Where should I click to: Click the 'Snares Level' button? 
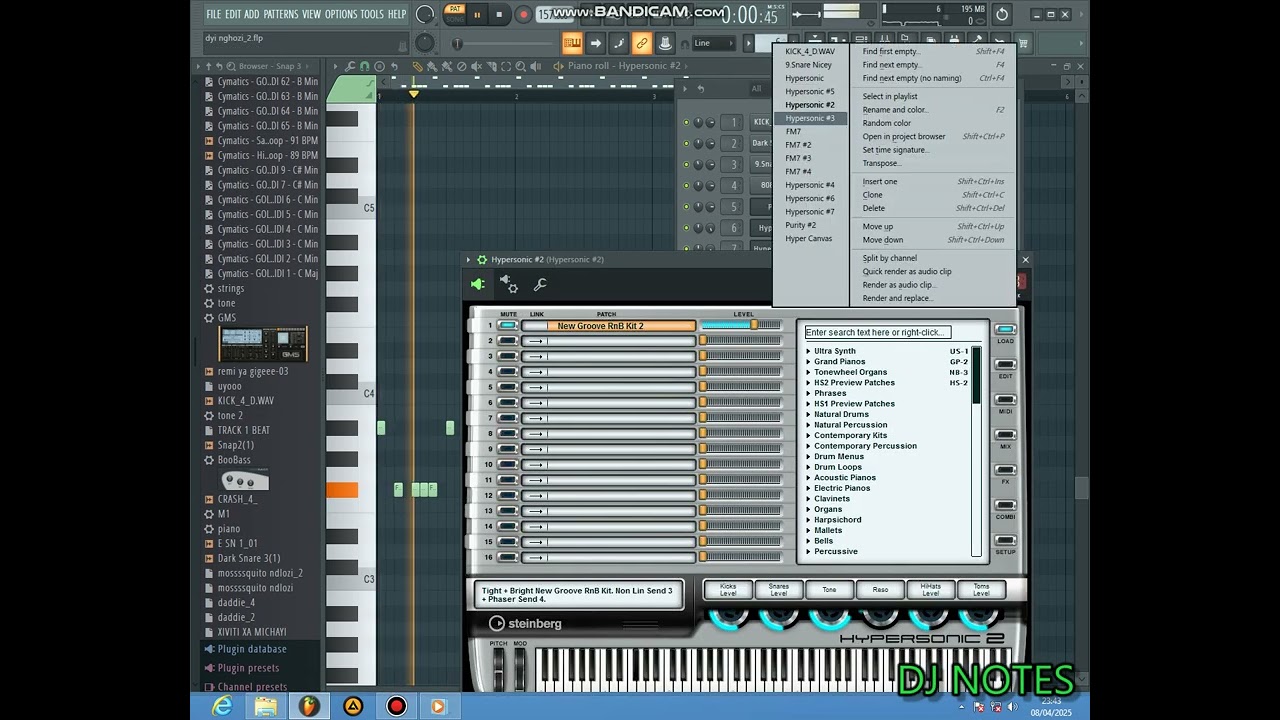click(x=778, y=590)
